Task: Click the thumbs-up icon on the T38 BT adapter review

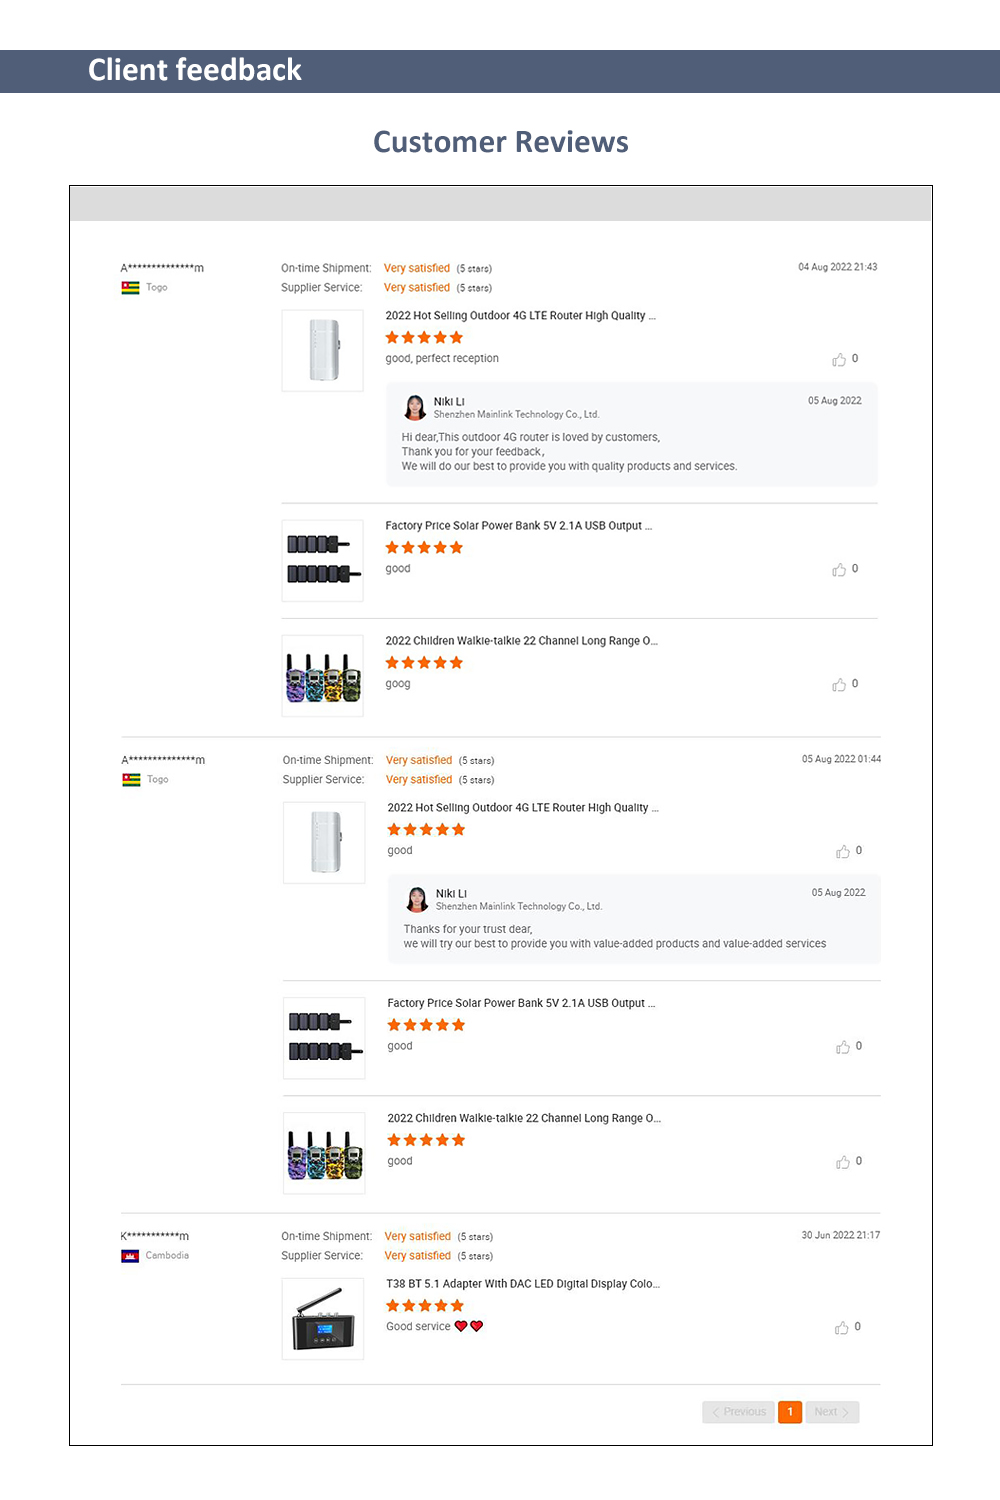Action: pyautogui.click(x=841, y=1327)
